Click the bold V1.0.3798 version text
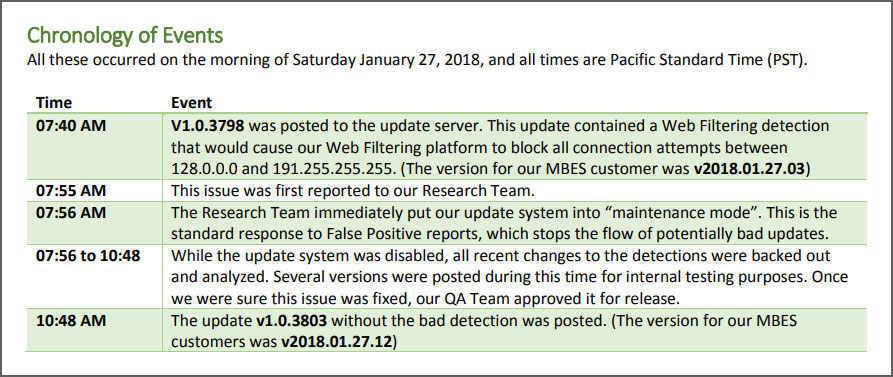The height and width of the screenshot is (377, 893). (x=208, y=126)
